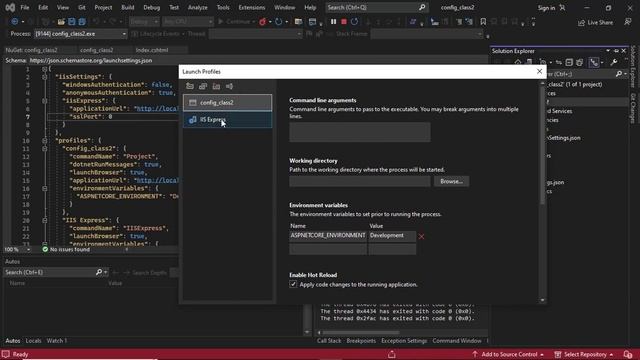The width and height of the screenshot is (640, 360).
Task: Stop debugging with the red square icon
Action: (x=344, y=22)
